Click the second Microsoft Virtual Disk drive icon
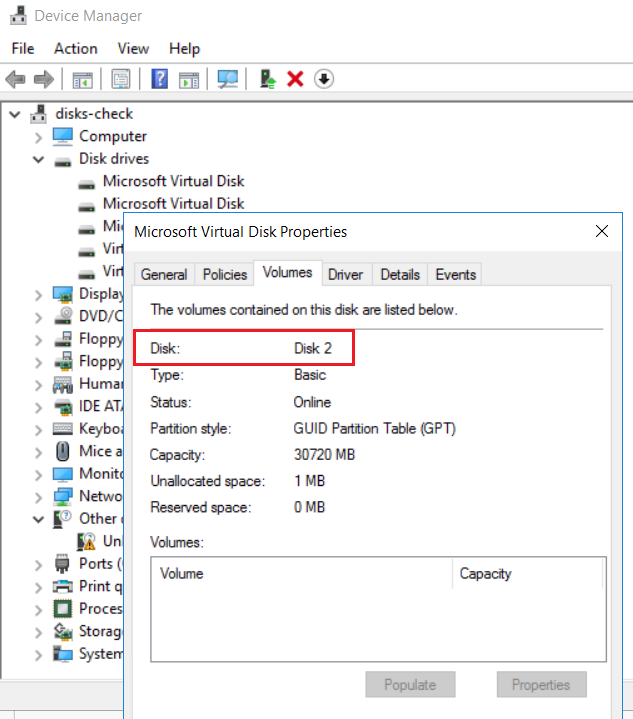Image resolution: width=633 pixels, height=719 pixels. click(86, 207)
